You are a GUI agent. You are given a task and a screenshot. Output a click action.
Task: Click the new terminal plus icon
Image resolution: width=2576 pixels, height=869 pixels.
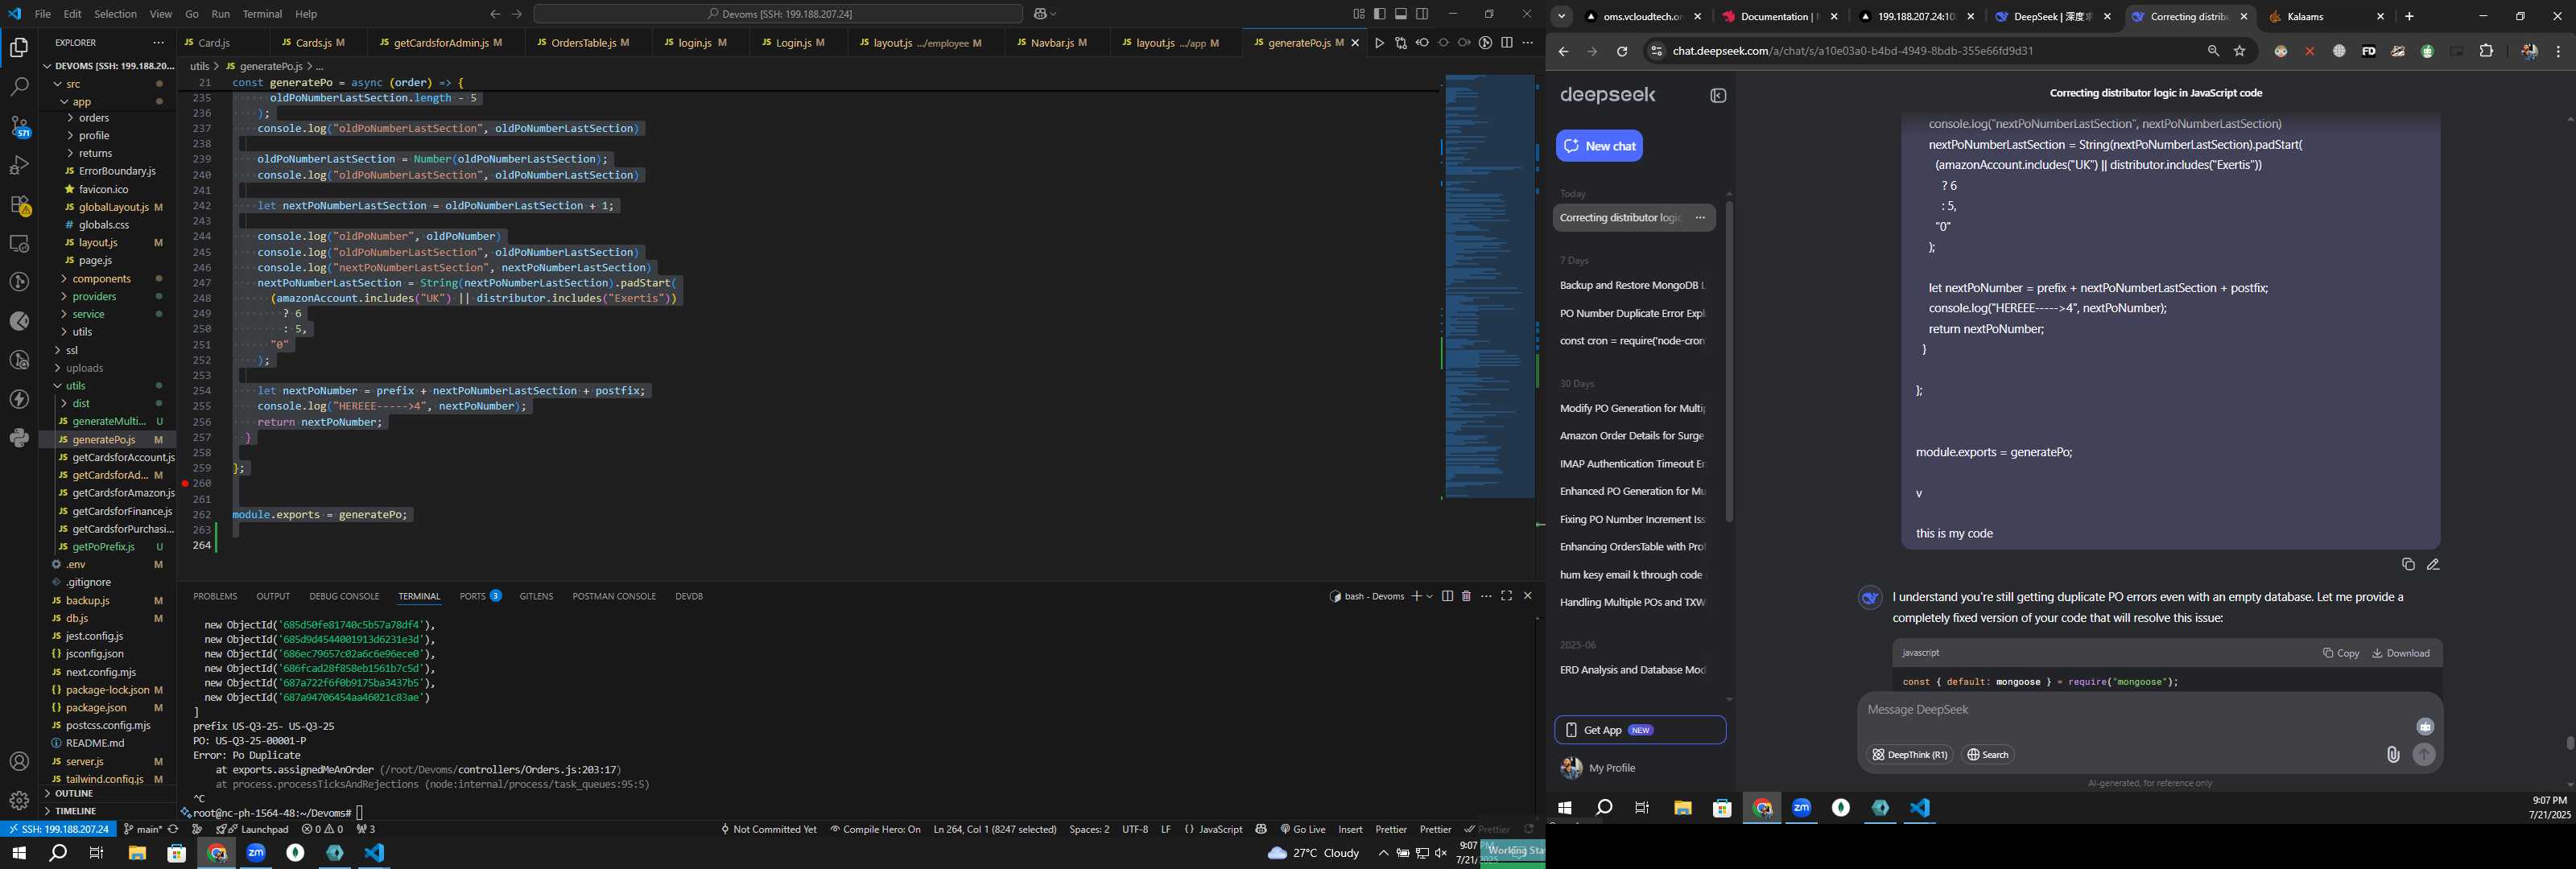1416,596
